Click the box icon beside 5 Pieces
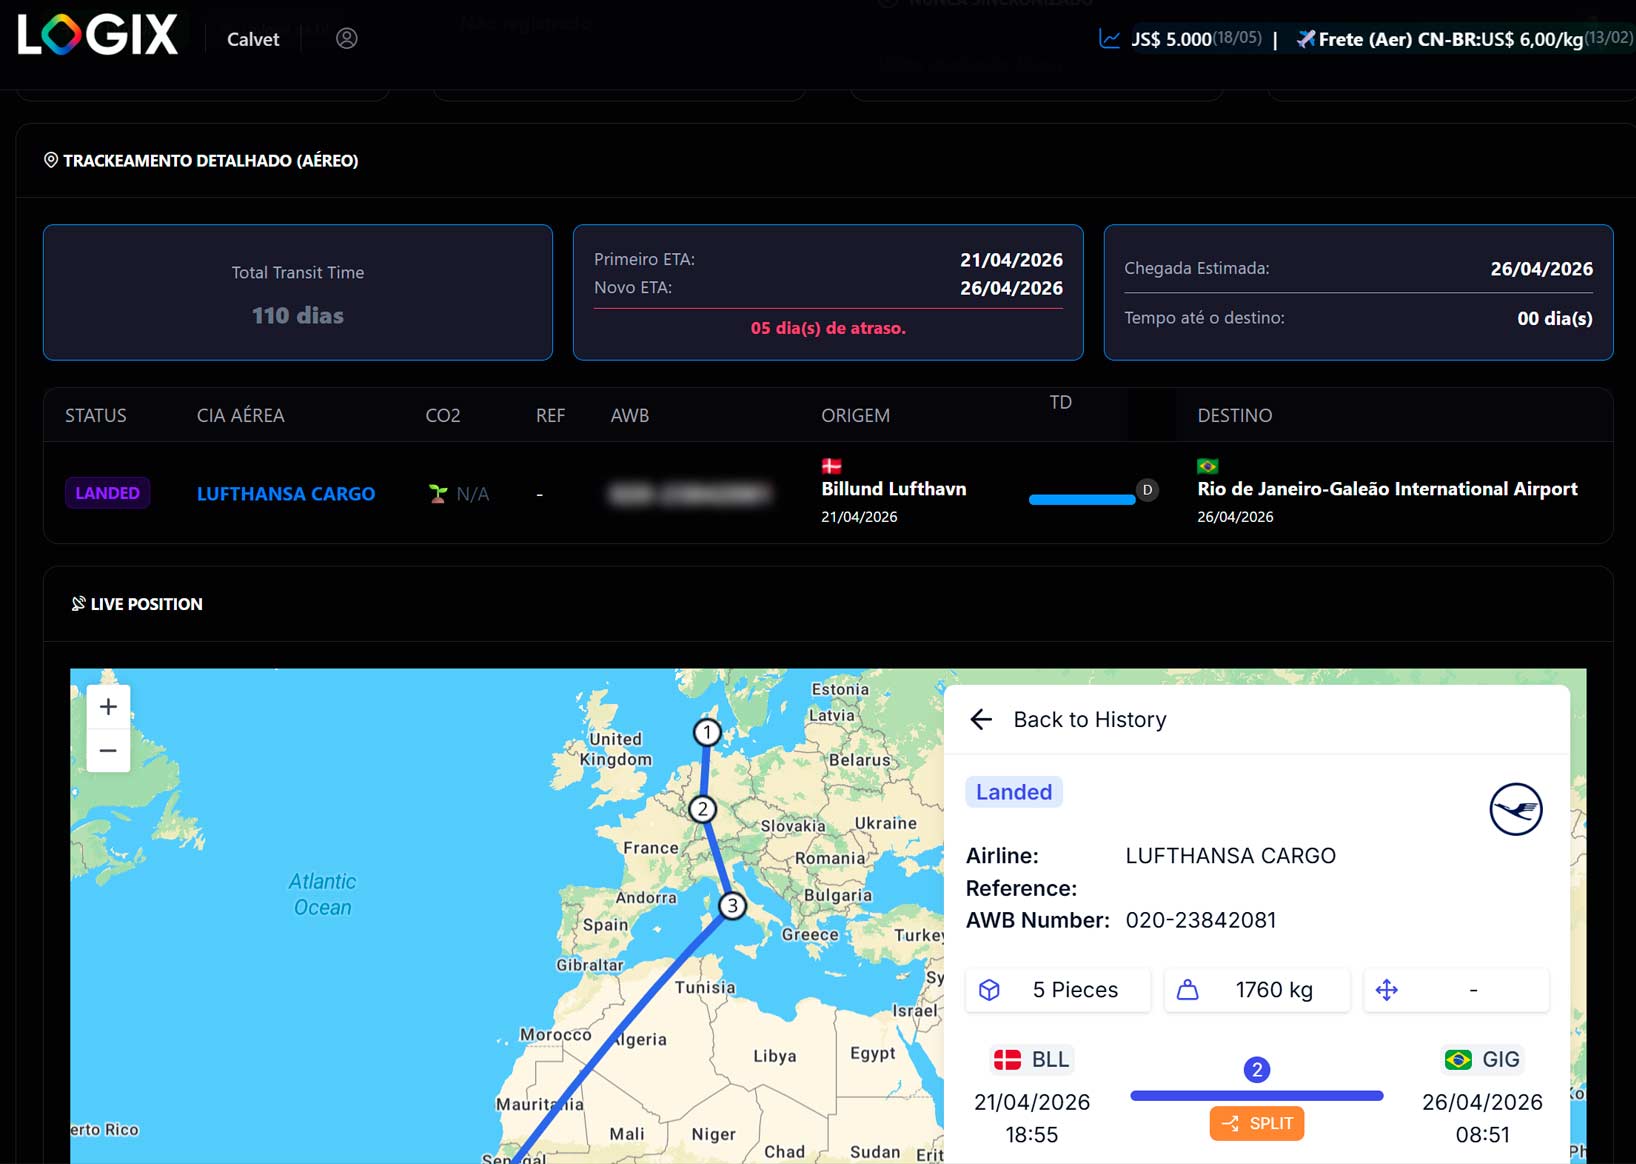 pos(989,990)
